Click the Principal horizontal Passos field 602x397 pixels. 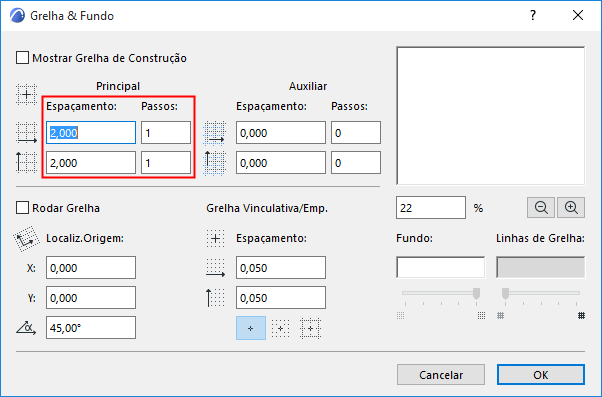(x=166, y=133)
